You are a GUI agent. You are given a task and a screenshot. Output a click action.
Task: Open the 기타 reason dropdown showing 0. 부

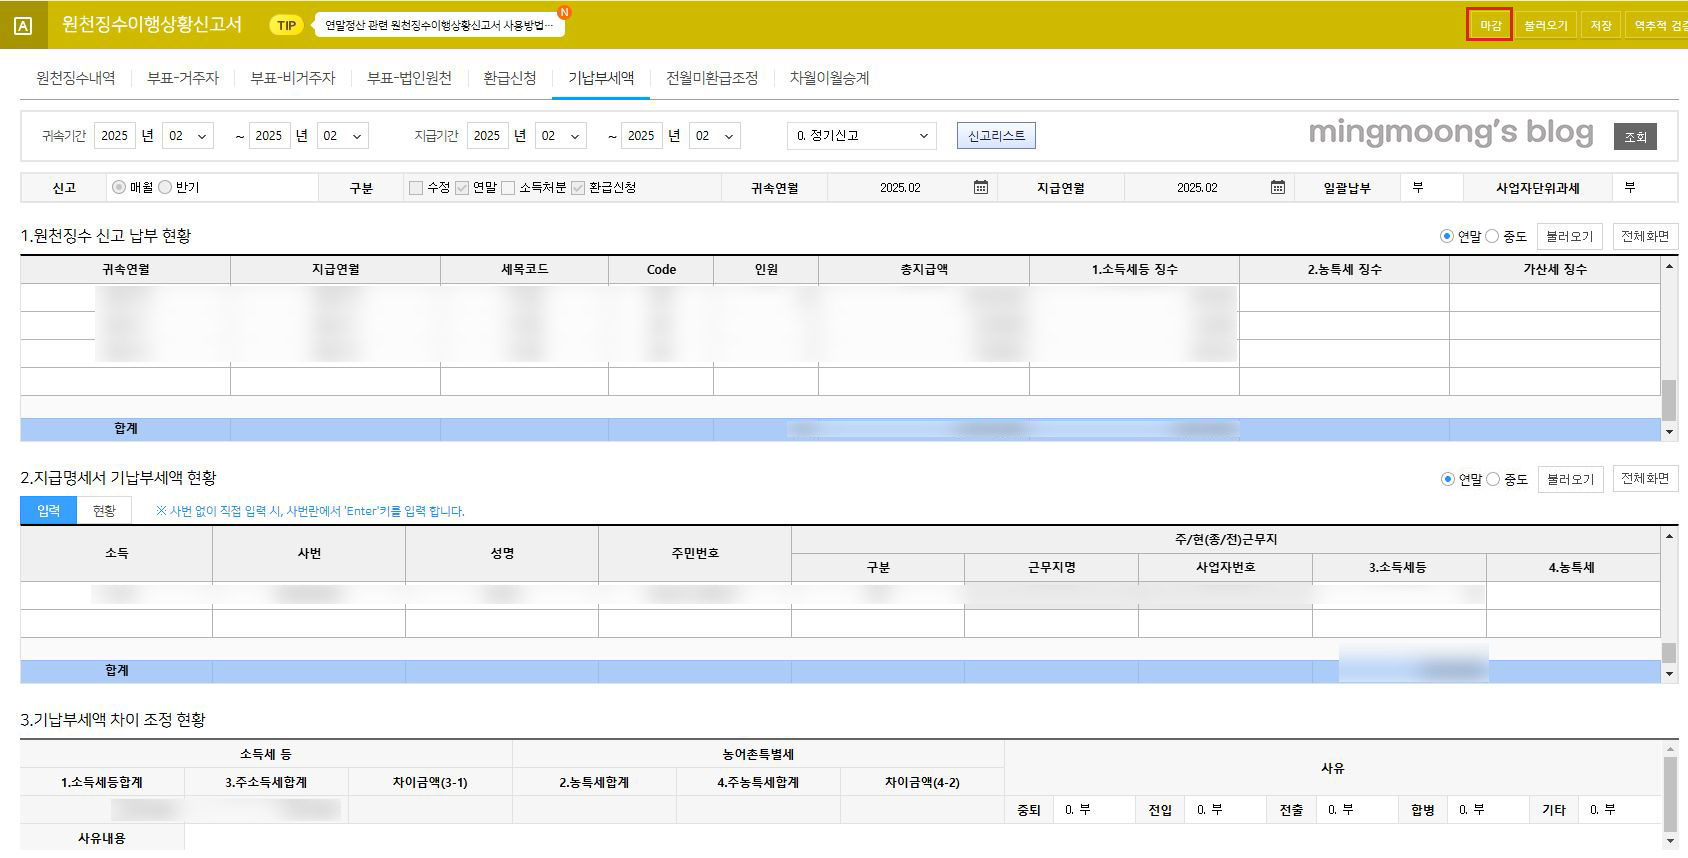pyautogui.click(x=1620, y=810)
